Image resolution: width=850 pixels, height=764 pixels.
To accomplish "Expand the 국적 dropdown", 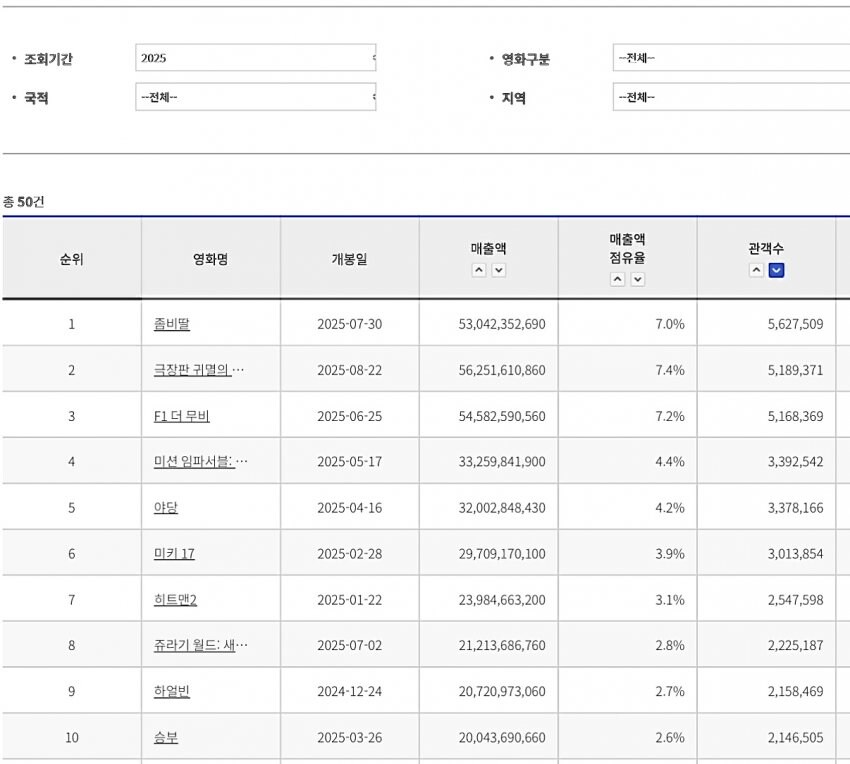I will 255,97.
